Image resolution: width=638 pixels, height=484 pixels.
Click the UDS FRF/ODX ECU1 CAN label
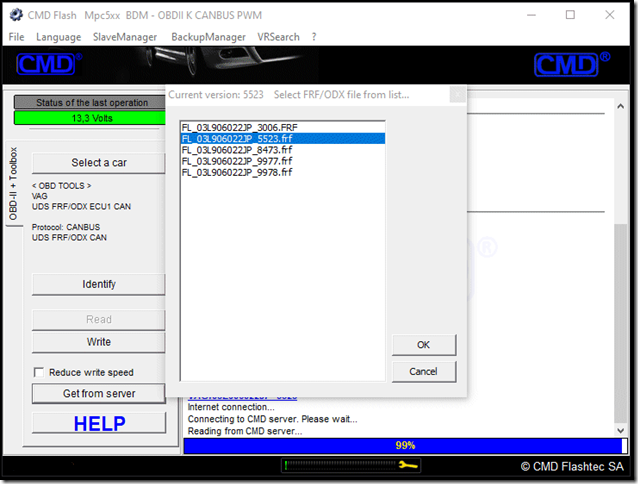[81, 207]
